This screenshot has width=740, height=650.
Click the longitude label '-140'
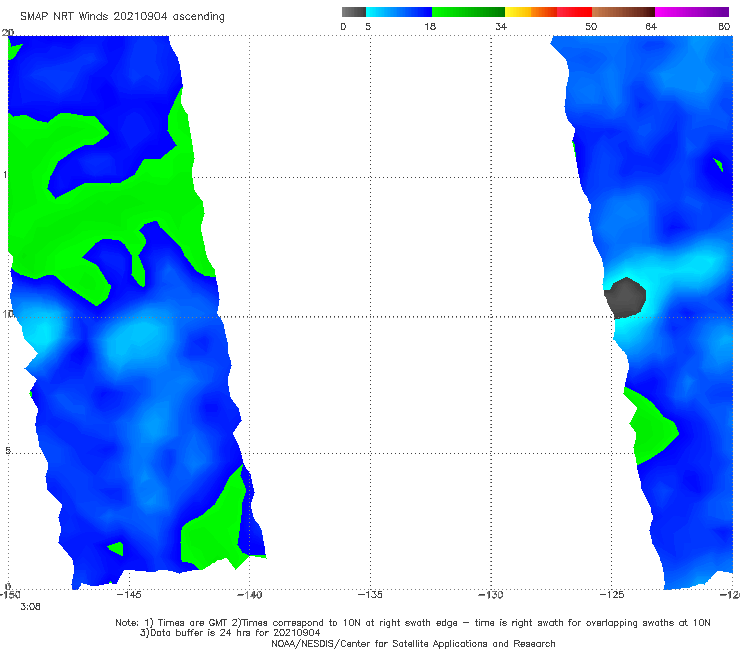click(249, 594)
